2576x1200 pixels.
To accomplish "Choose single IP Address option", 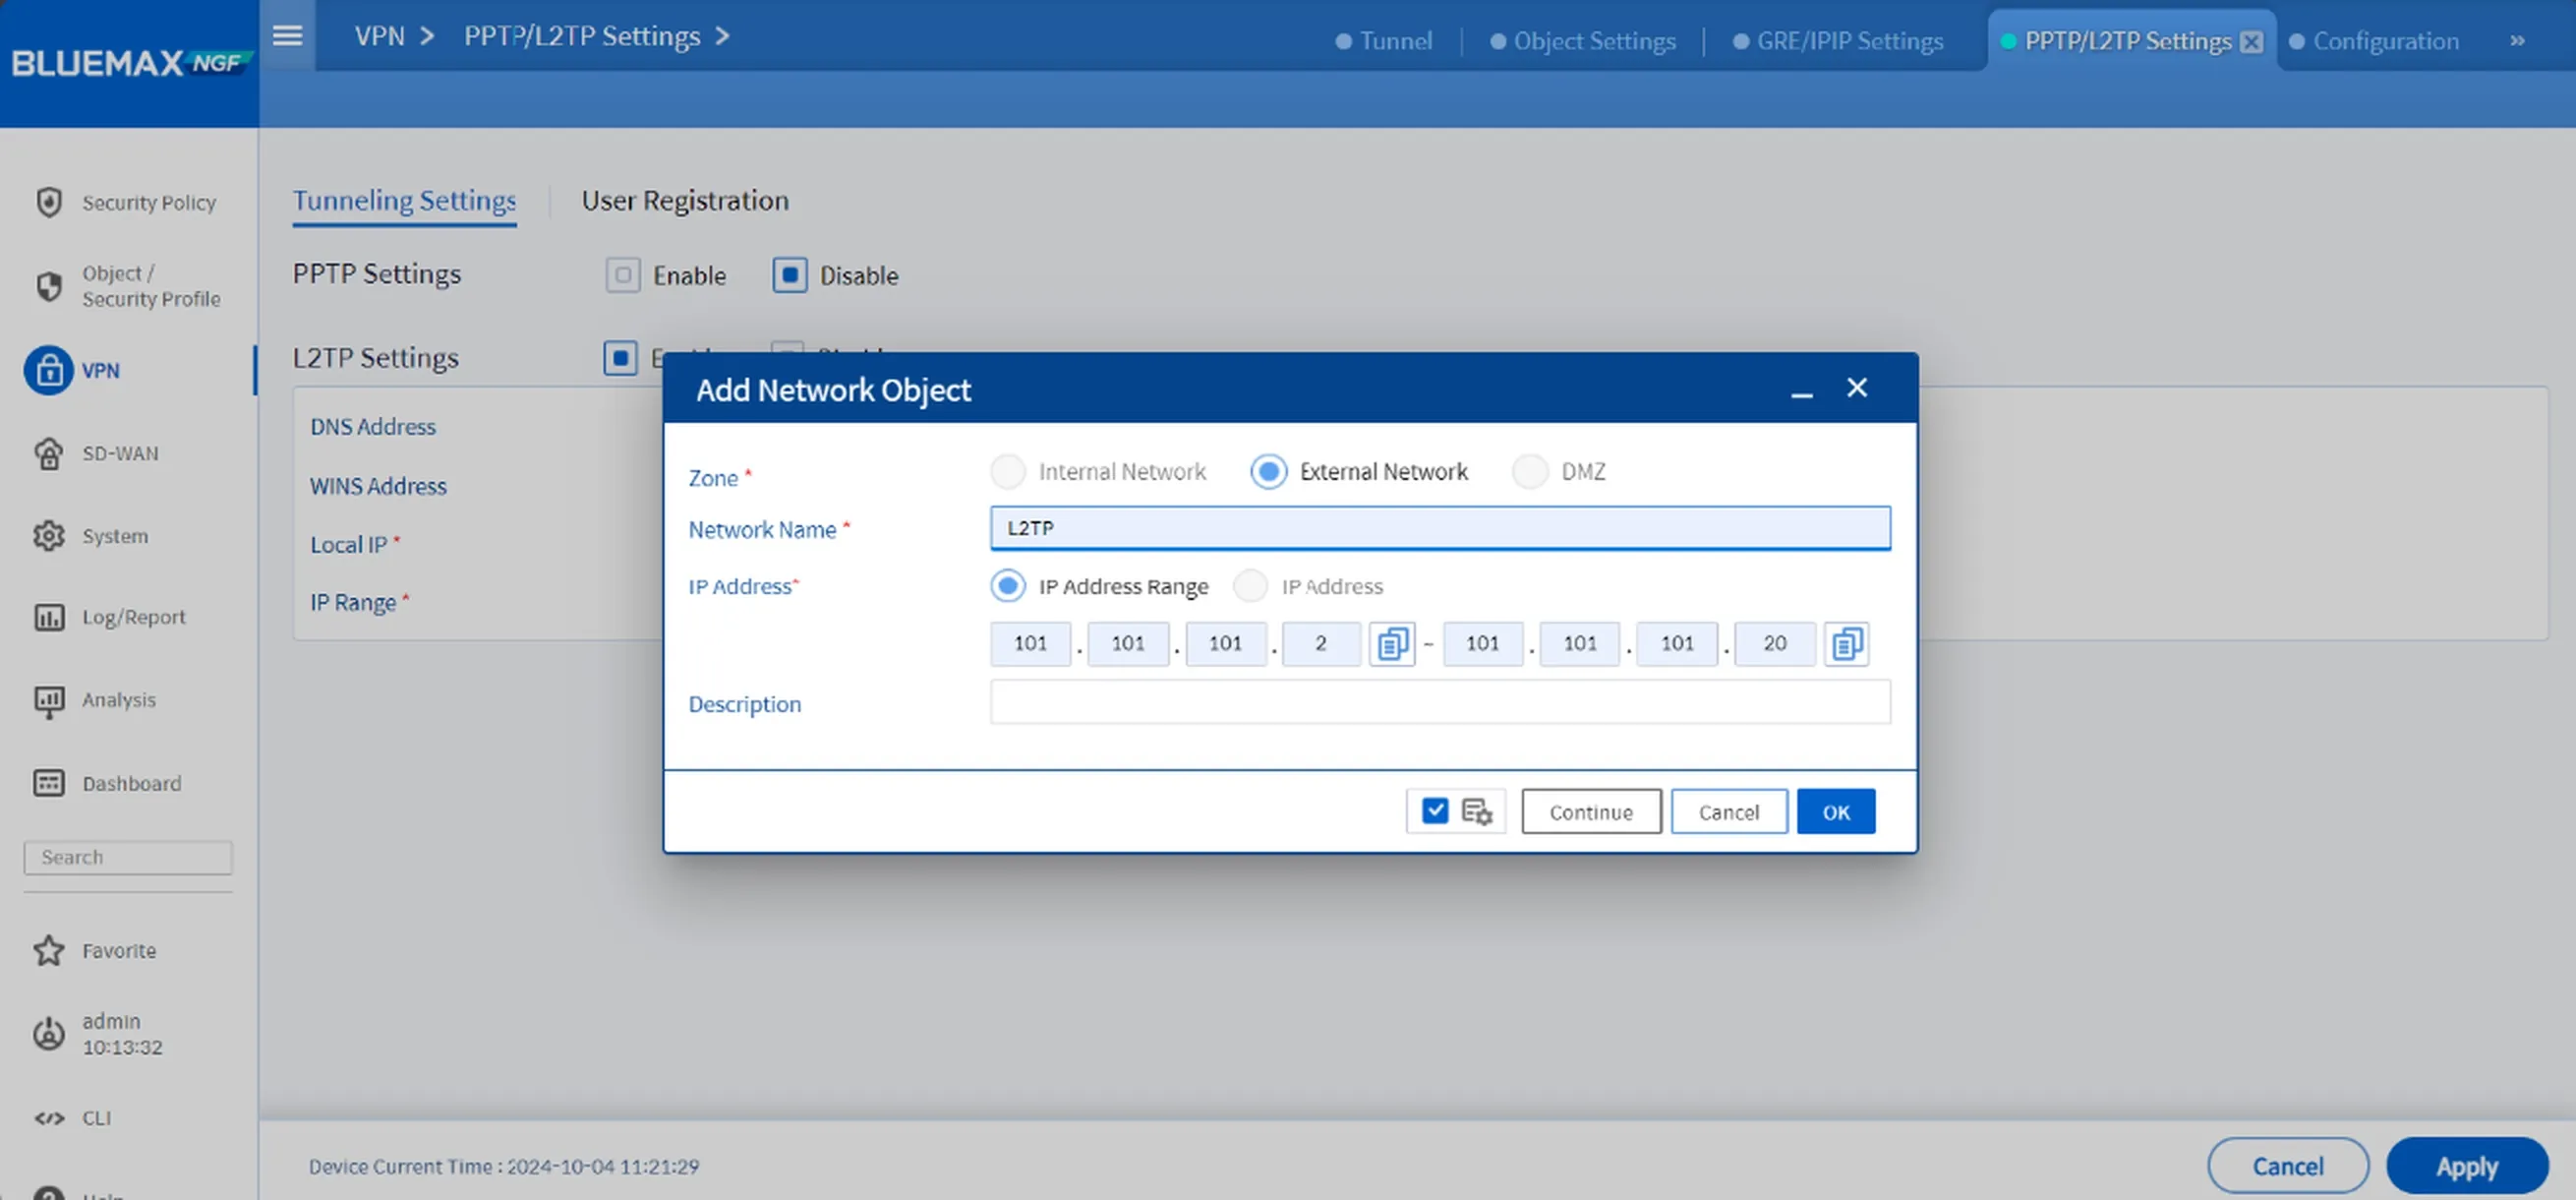I will (1250, 586).
